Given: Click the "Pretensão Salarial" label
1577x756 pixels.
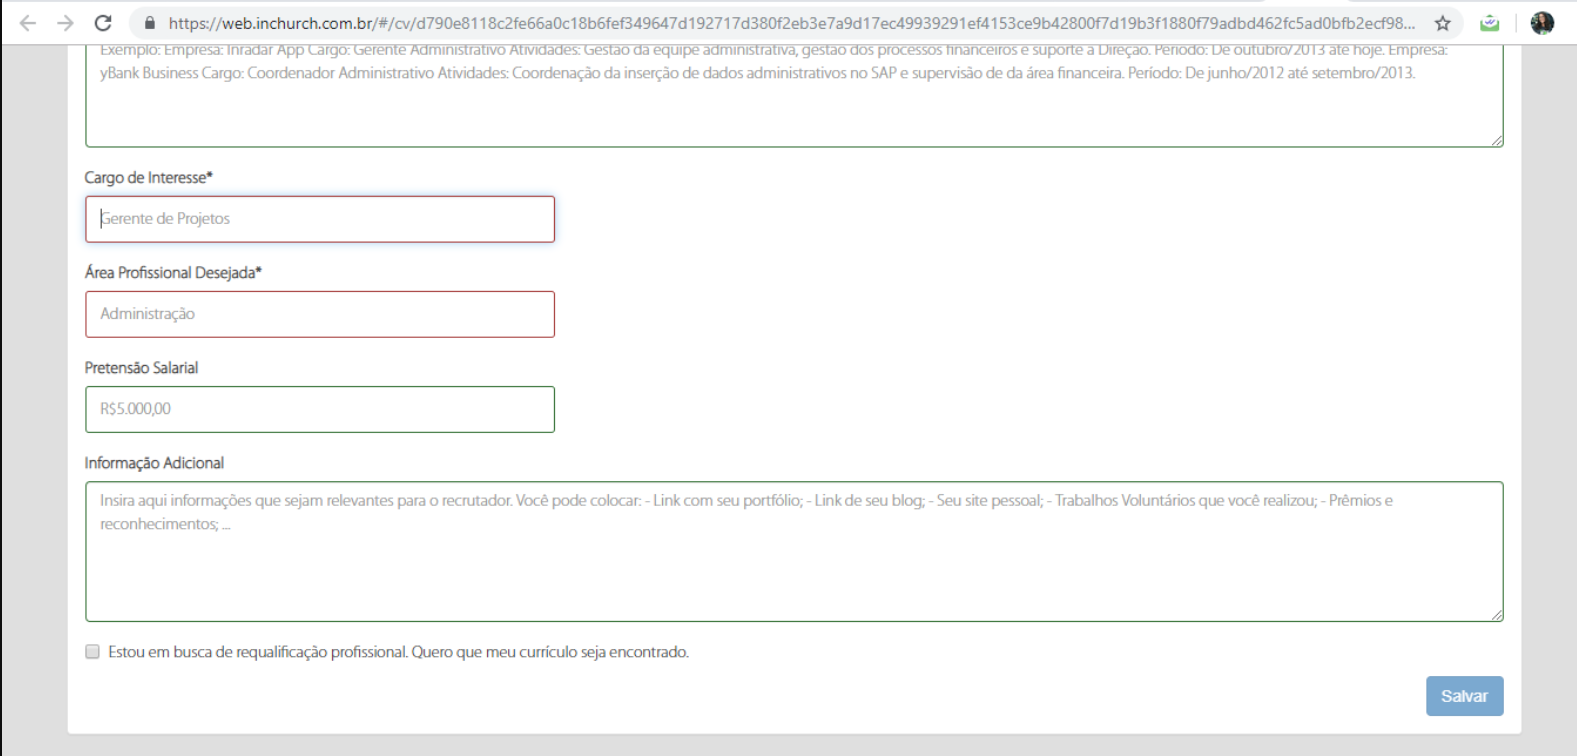Looking at the screenshot, I should pos(141,368).
